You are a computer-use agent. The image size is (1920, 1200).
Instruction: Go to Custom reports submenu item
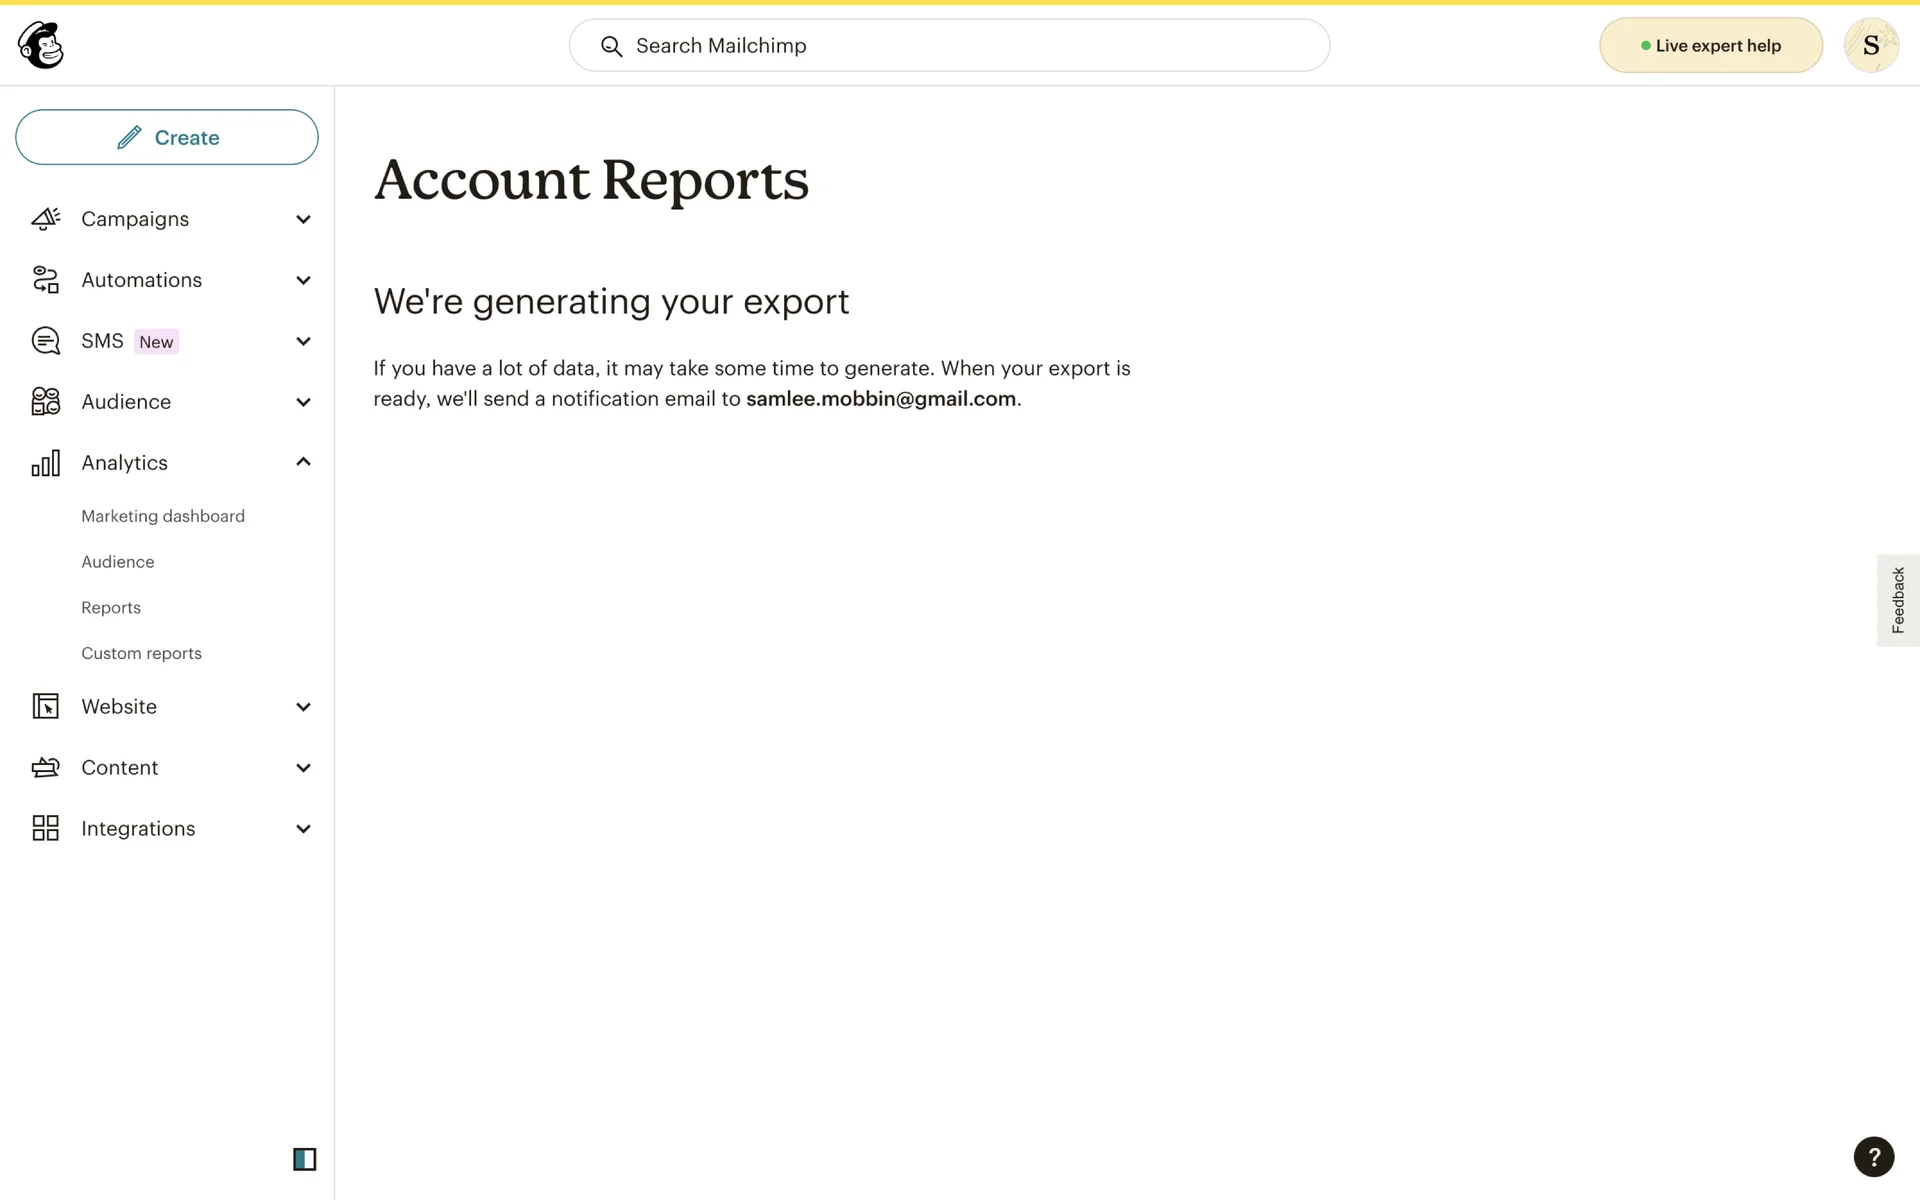point(141,653)
